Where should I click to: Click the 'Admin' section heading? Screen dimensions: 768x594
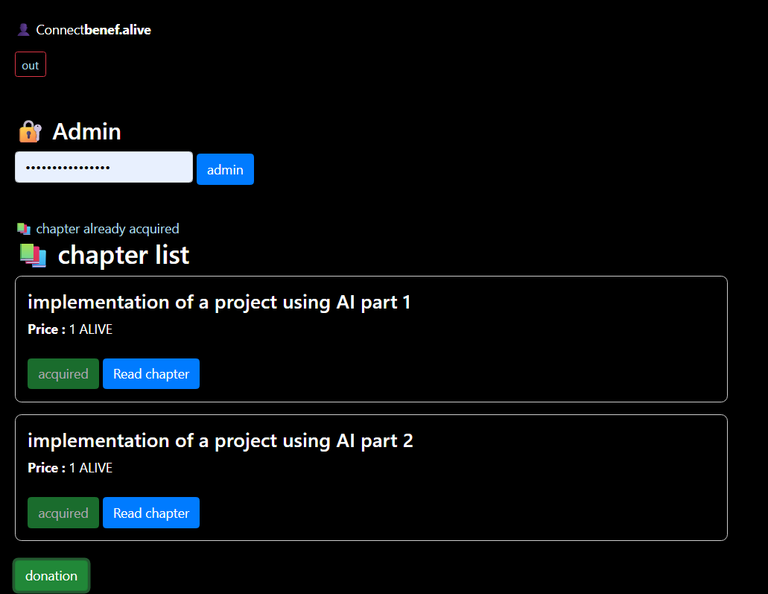(86, 132)
